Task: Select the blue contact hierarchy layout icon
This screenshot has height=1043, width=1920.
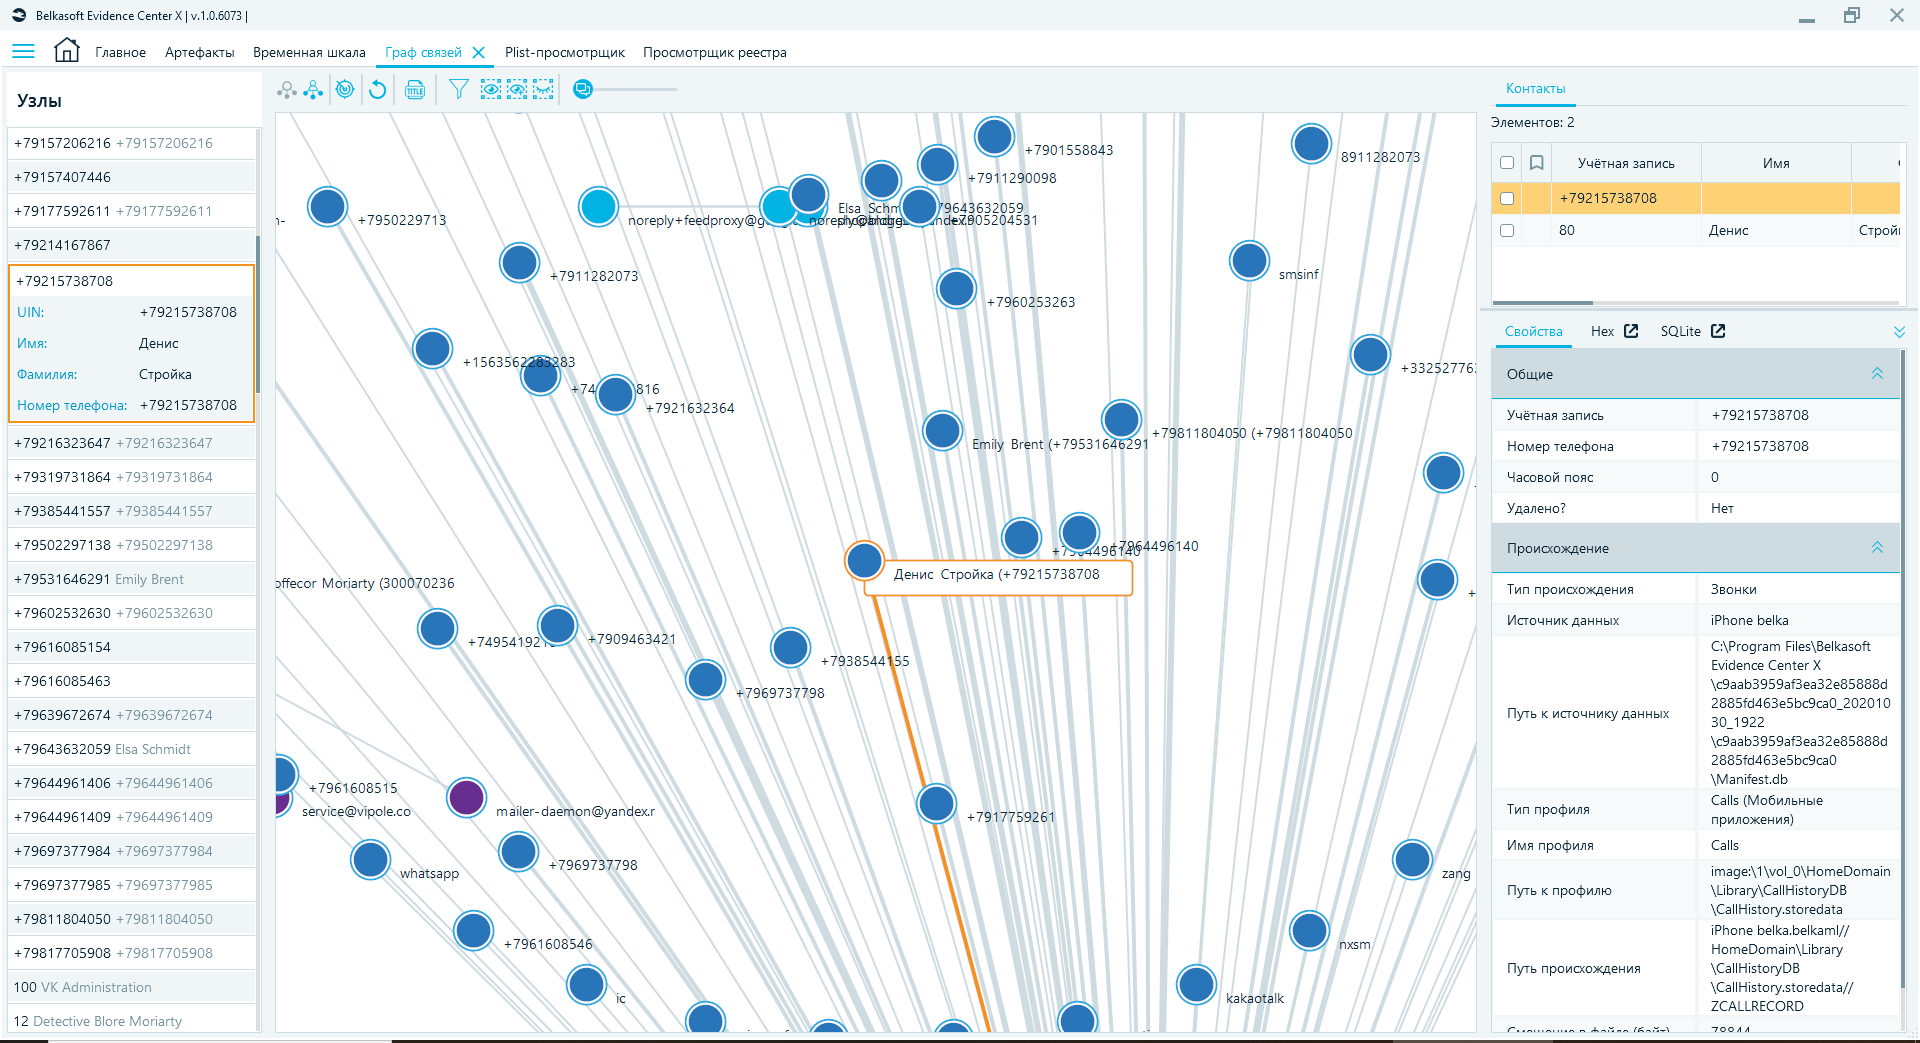Action: click(x=314, y=90)
